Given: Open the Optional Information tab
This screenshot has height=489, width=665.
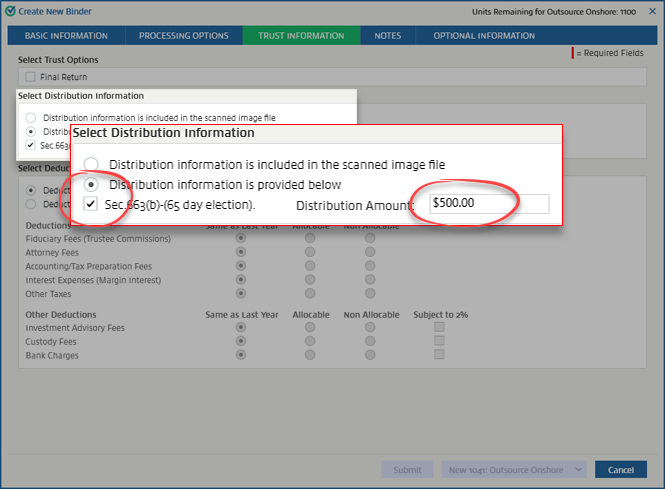Looking at the screenshot, I should (484, 36).
